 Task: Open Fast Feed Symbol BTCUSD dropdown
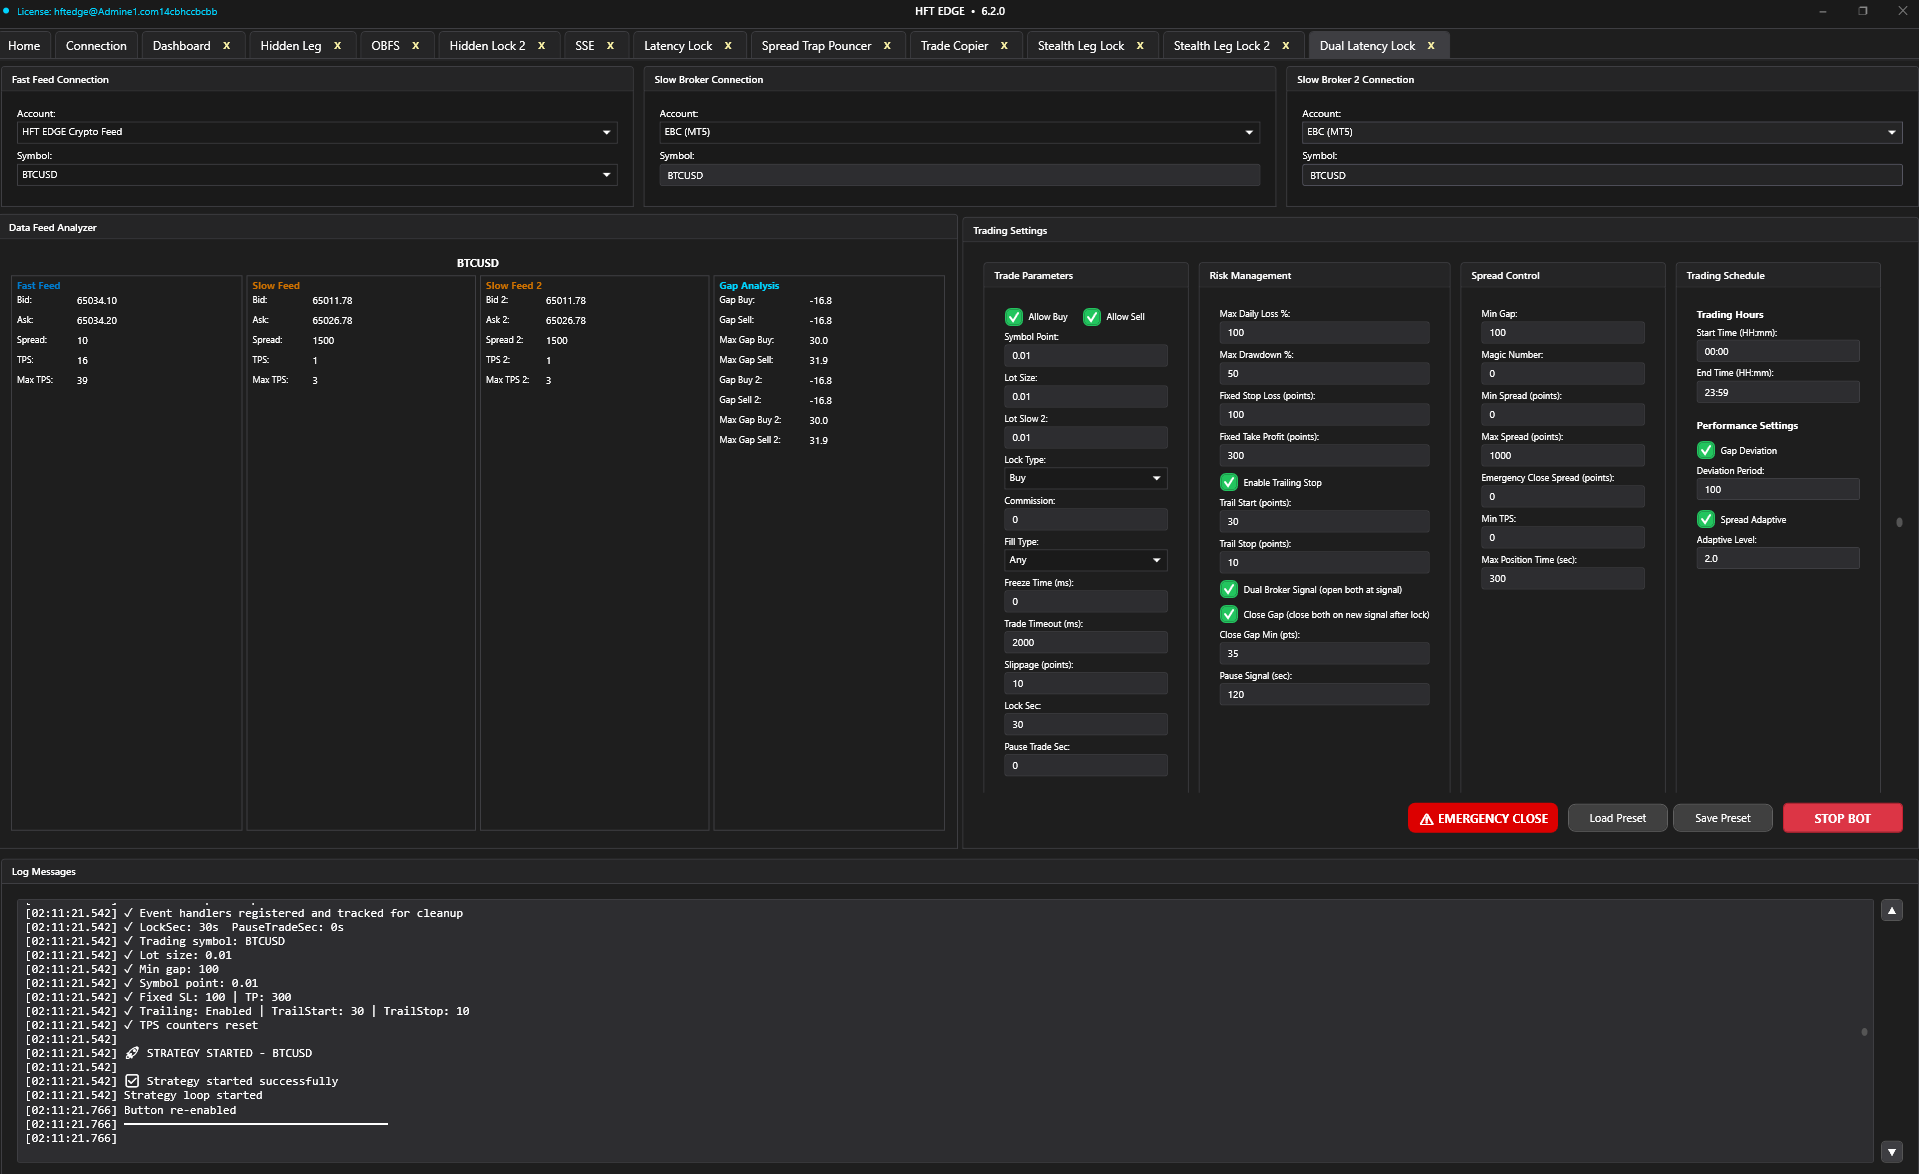(x=316, y=175)
